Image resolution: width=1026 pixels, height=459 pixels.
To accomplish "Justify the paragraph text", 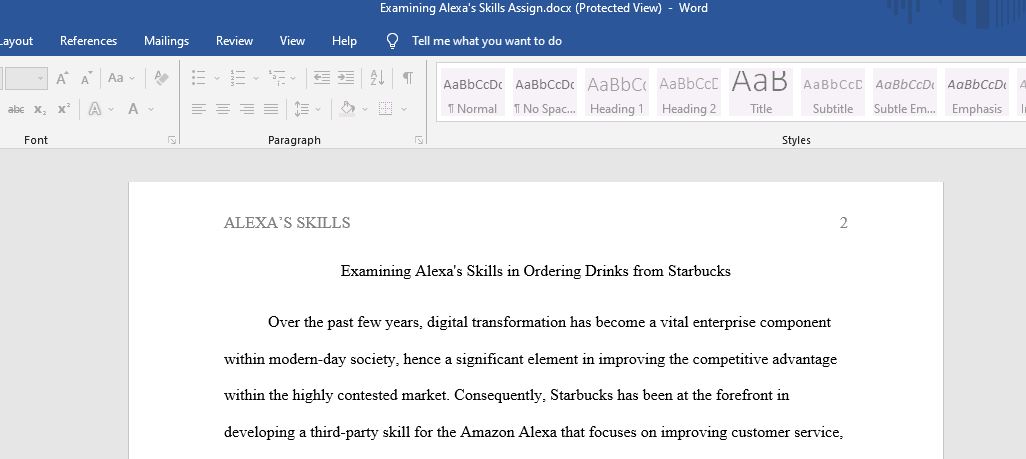I will coord(271,109).
